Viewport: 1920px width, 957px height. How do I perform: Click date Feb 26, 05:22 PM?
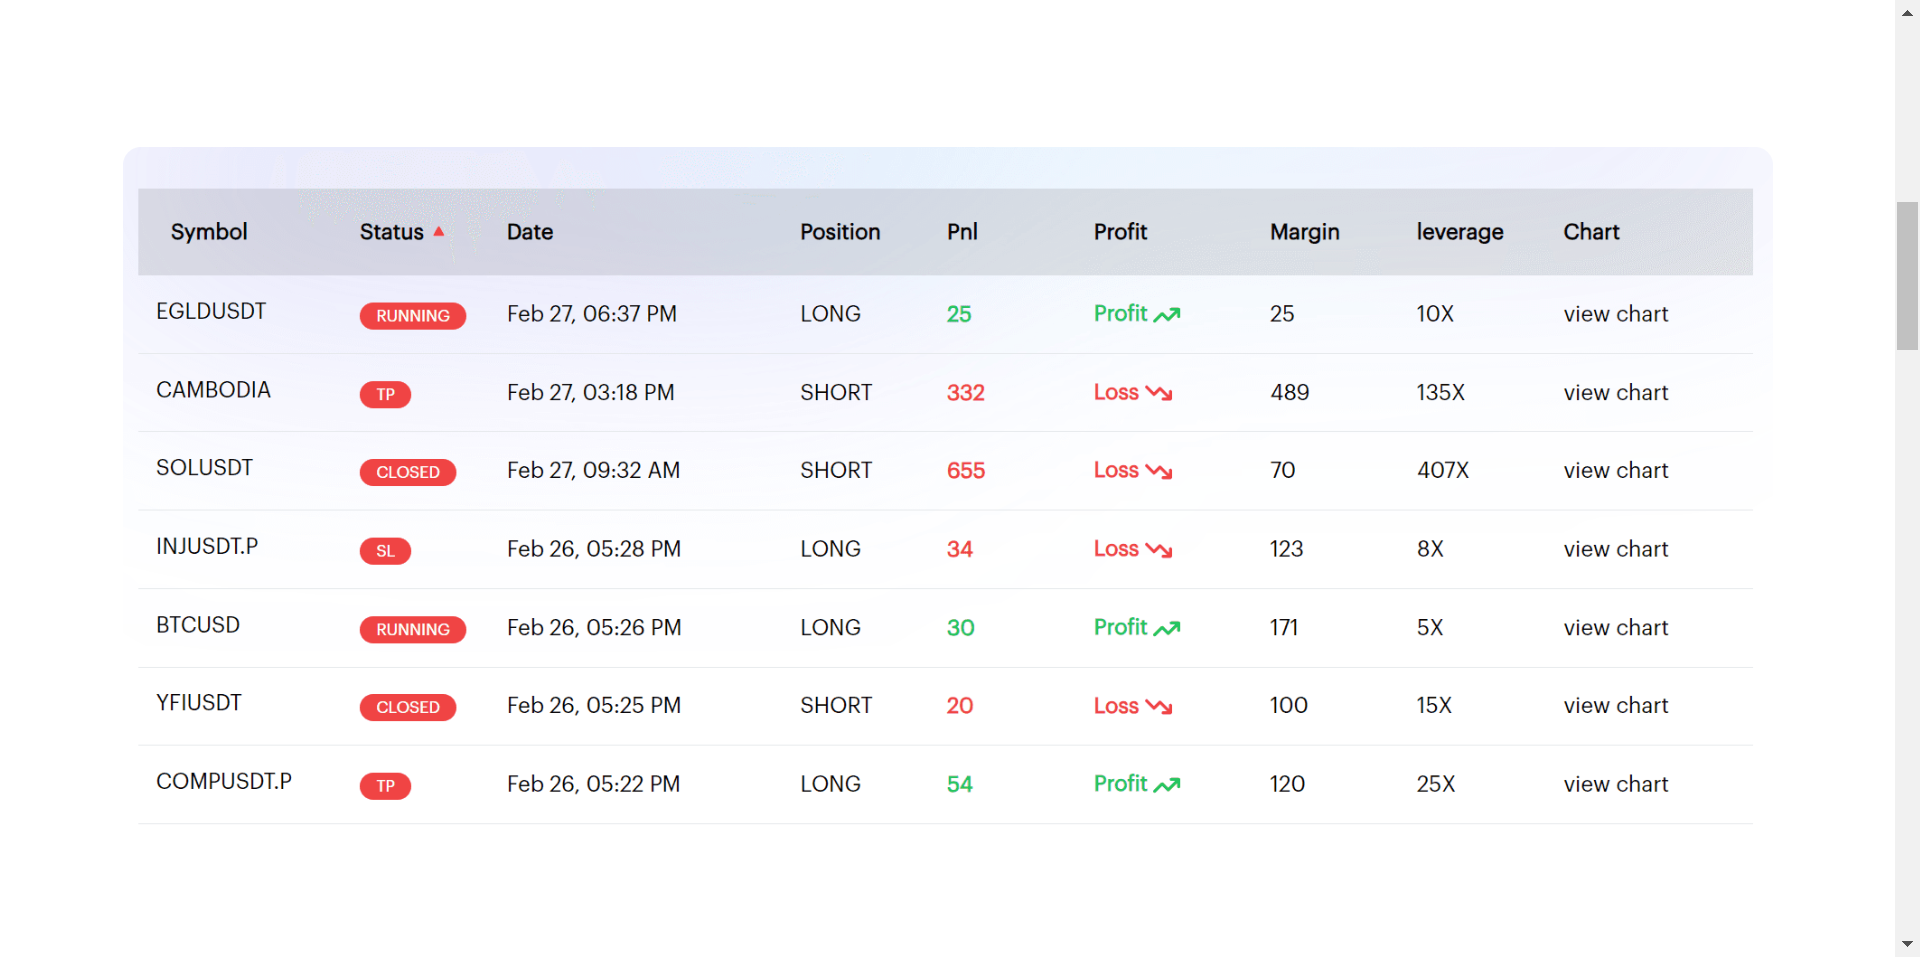593,785
